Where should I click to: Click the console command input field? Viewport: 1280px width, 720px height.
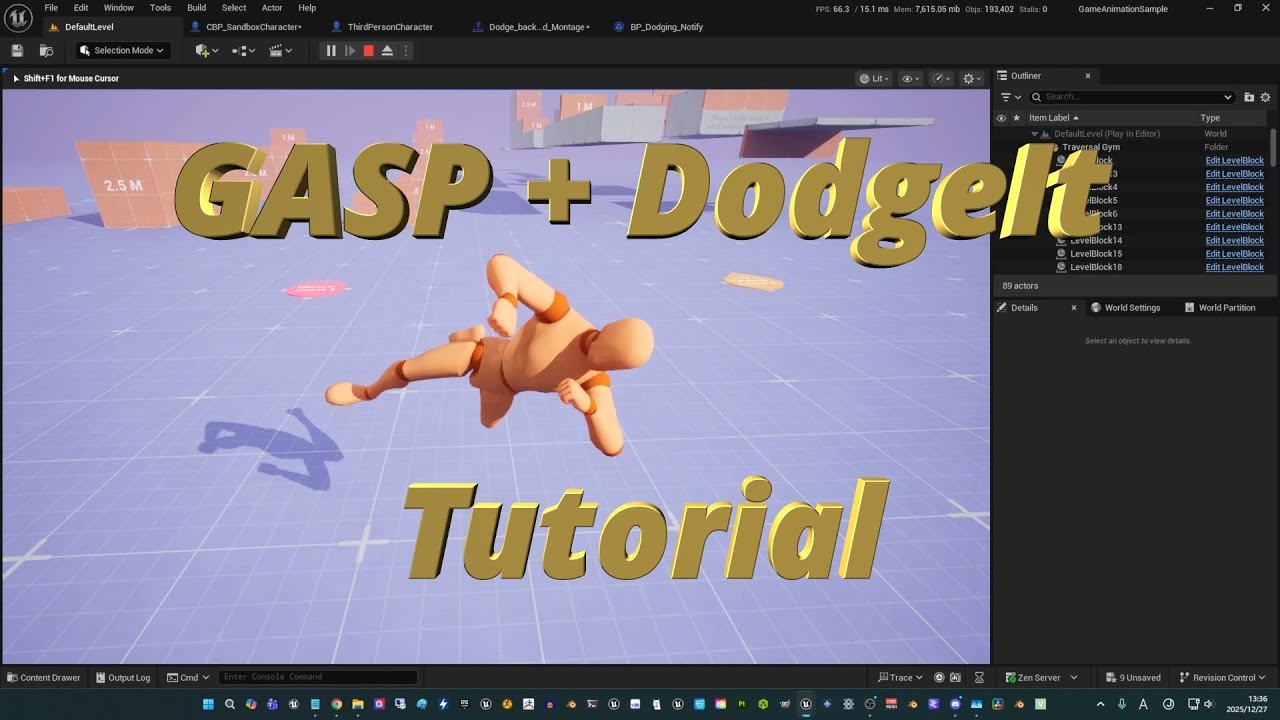(318, 678)
